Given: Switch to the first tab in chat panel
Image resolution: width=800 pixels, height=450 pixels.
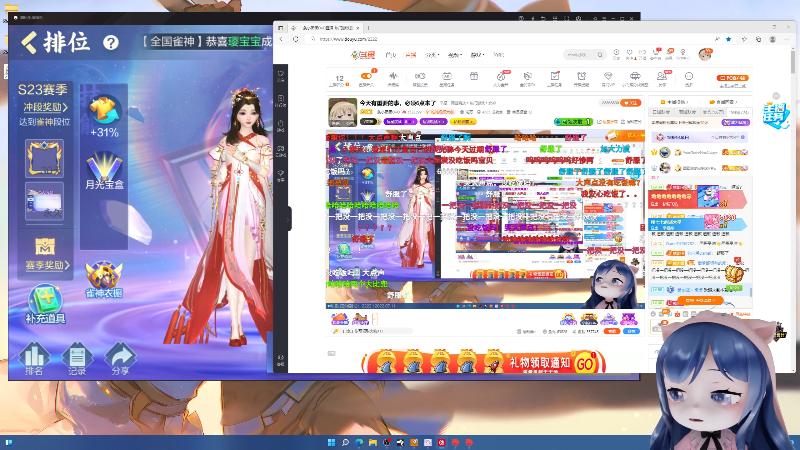Looking at the screenshot, I should pyautogui.click(x=661, y=112).
